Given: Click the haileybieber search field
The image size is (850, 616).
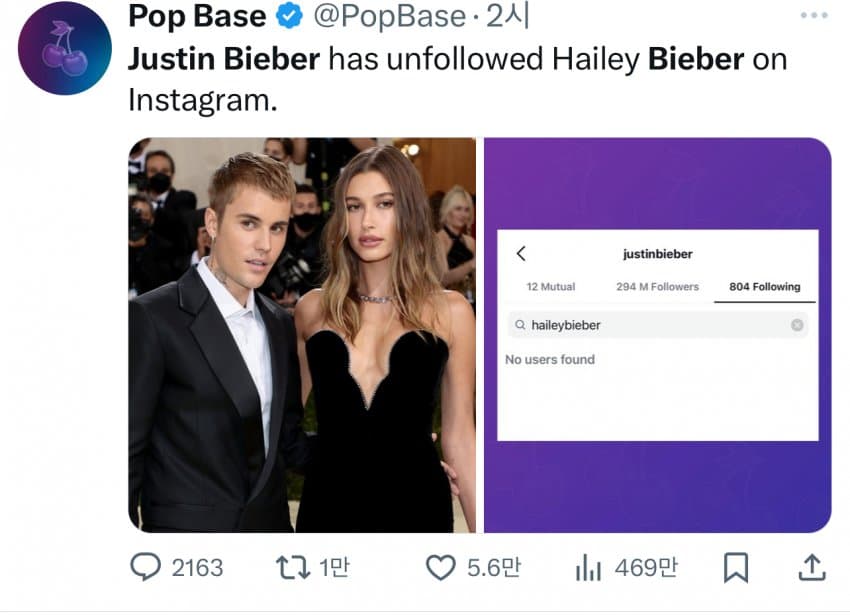Looking at the screenshot, I should [x=650, y=325].
